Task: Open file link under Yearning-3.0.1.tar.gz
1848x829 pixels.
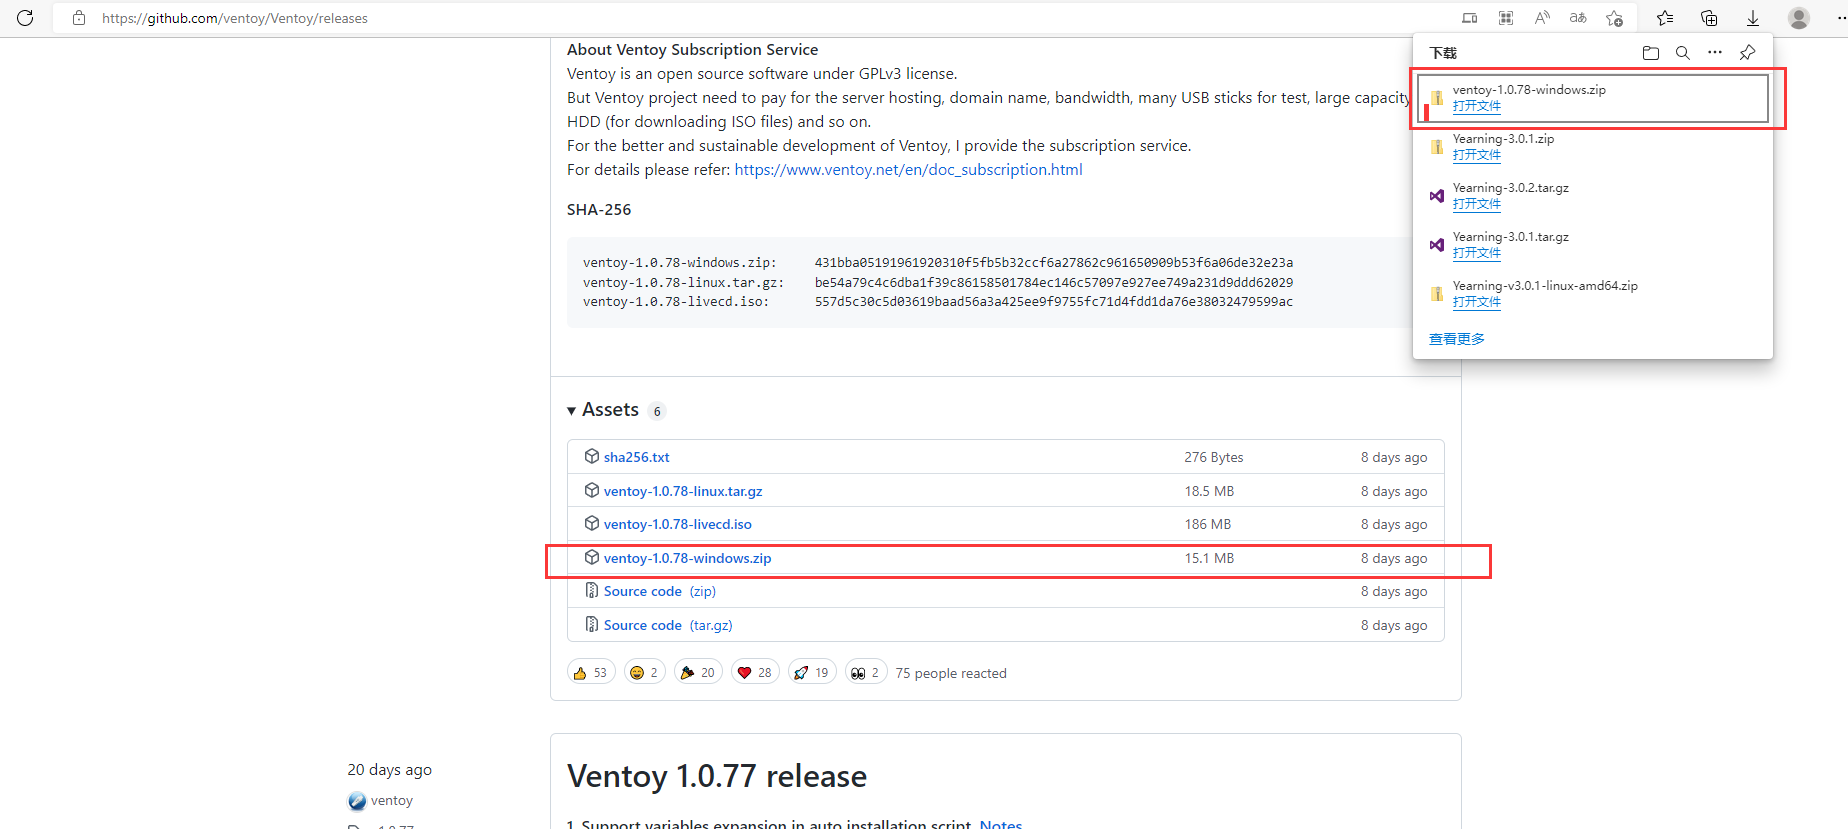Action: (x=1477, y=253)
